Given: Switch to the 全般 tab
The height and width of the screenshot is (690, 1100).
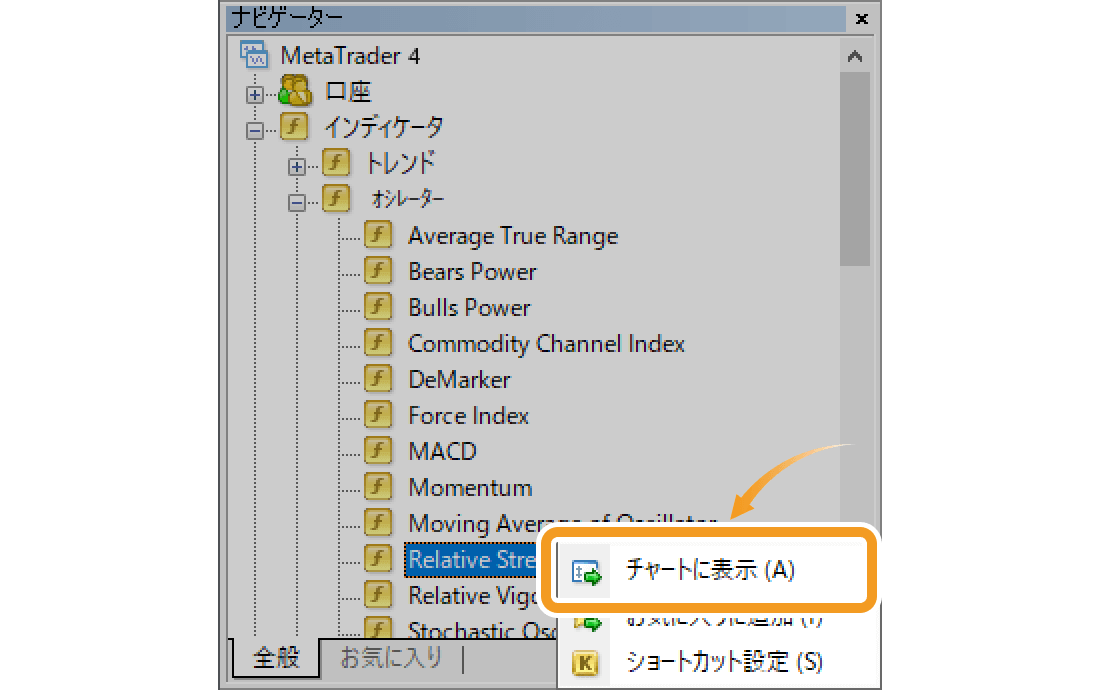Looking at the screenshot, I should [x=276, y=657].
